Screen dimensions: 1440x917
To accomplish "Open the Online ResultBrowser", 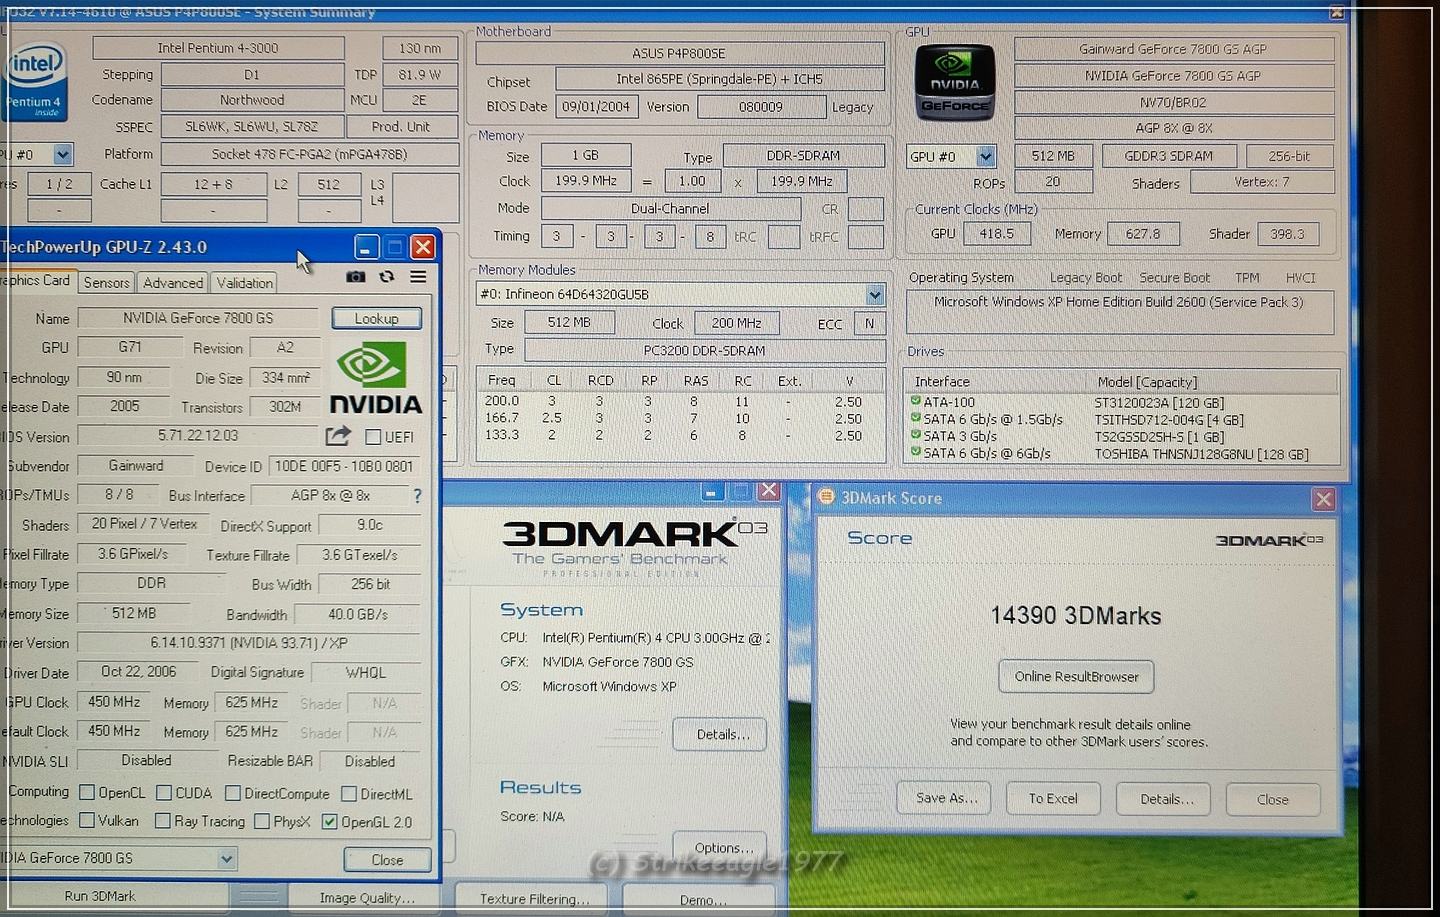I will tap(1076, 676).
